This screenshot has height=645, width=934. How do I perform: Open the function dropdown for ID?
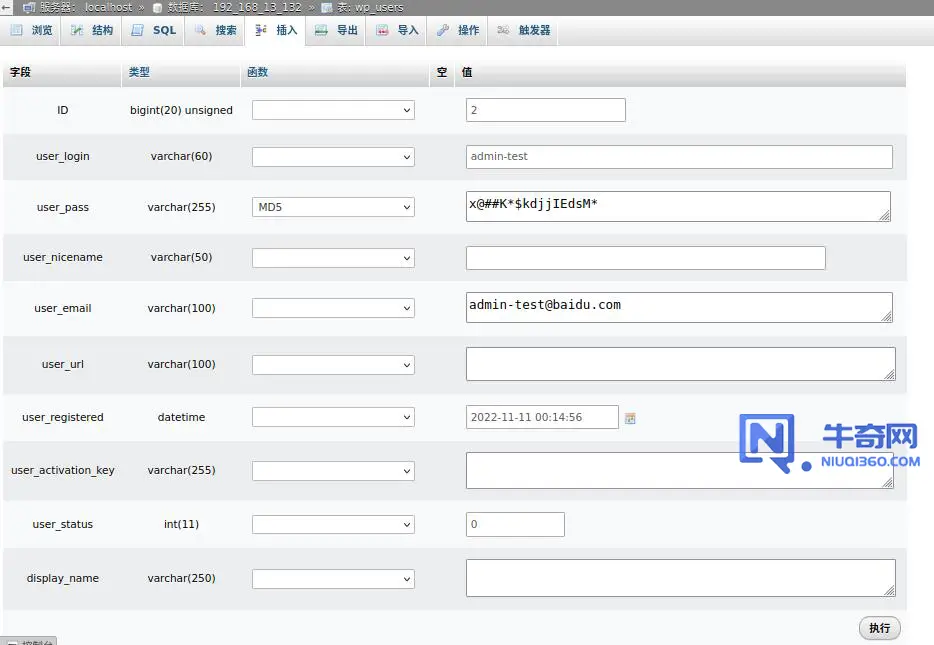click(x=333, y=110)
